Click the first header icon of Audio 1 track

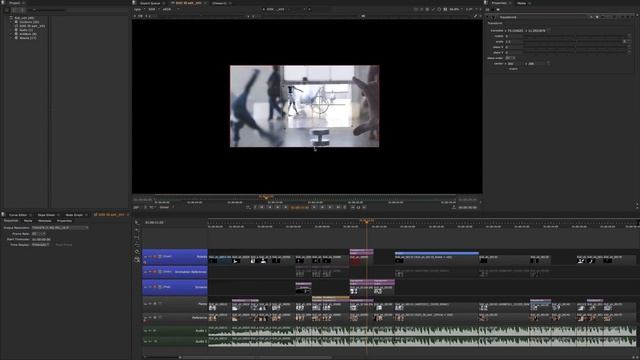point(145,331)
